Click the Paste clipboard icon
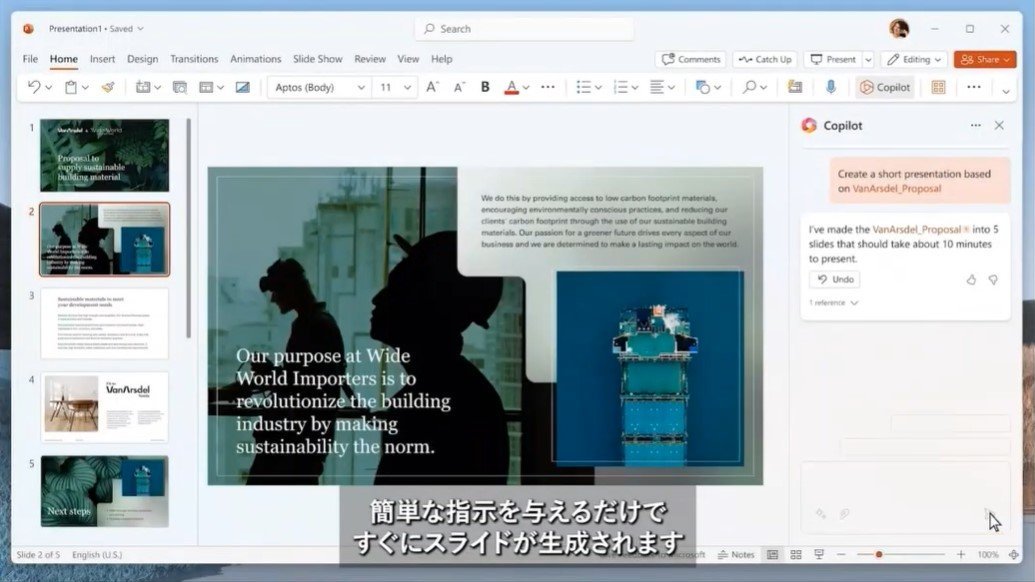The width and height of the screenshot is (1035, 582). click(x=71, y=87)
